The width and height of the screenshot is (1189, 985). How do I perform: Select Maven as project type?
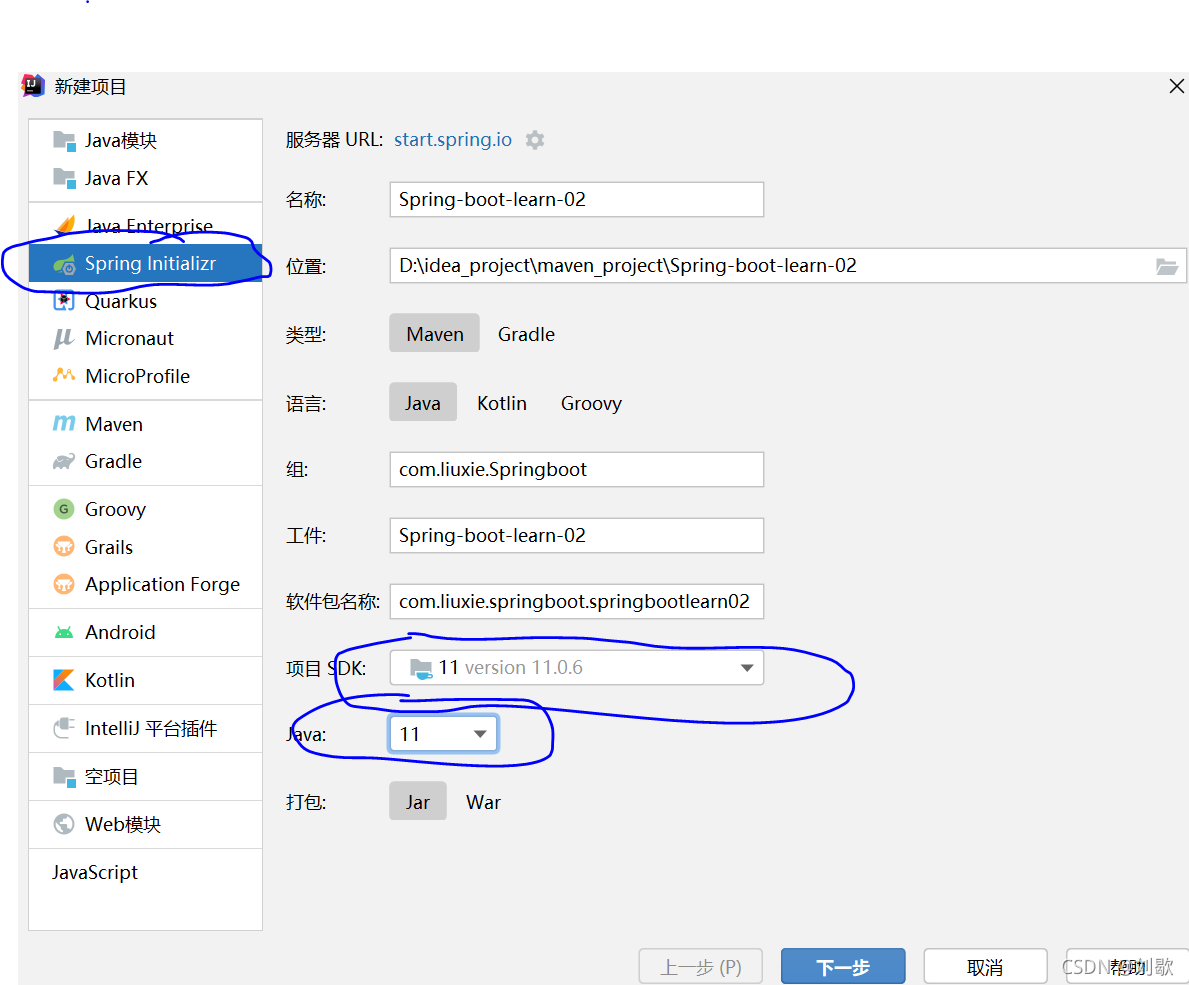click(435, 333)
